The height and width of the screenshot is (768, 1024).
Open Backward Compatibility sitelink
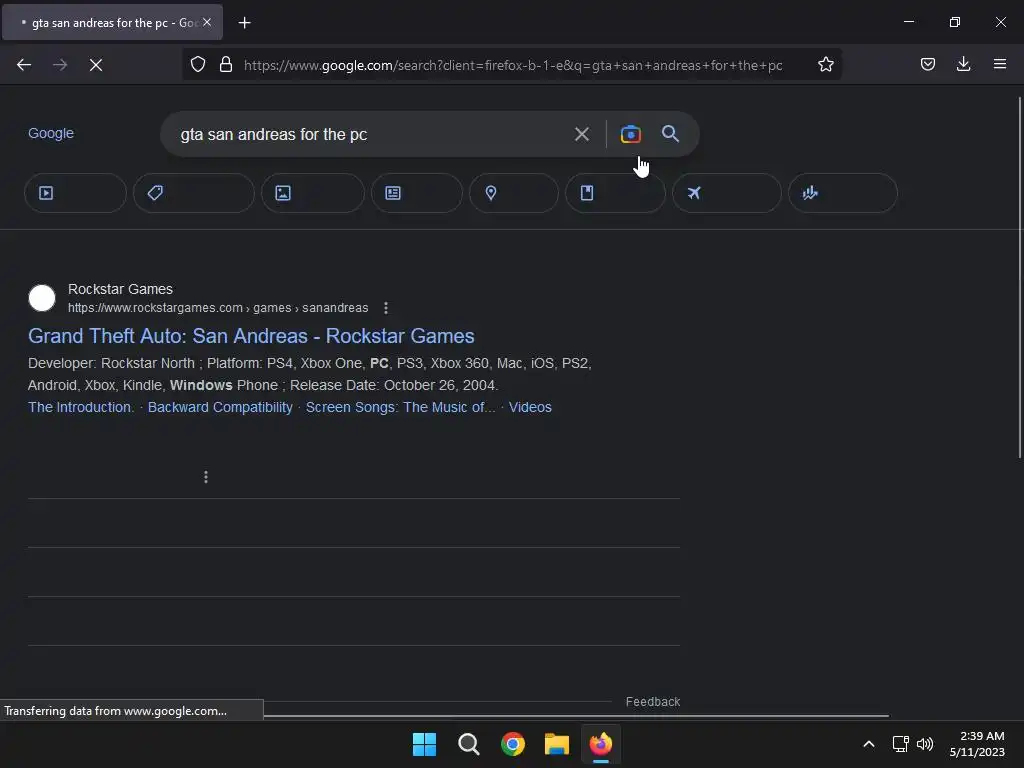[220, 407]
